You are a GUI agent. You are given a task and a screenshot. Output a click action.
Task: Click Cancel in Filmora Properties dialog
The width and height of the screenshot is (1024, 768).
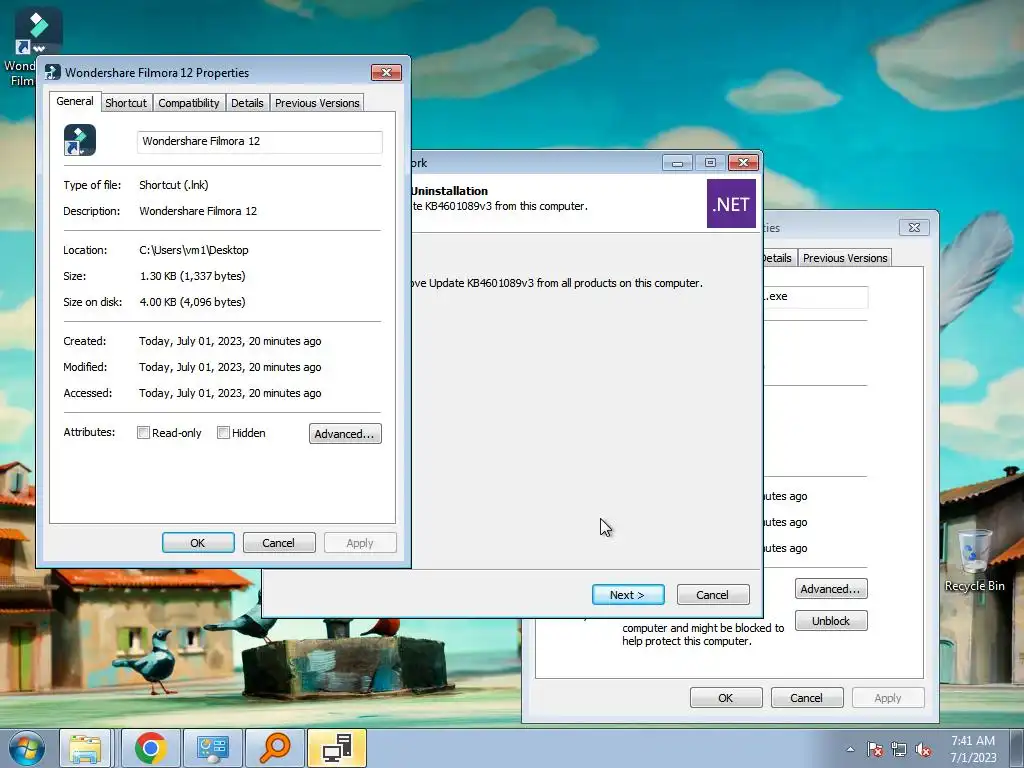[279, 543]
